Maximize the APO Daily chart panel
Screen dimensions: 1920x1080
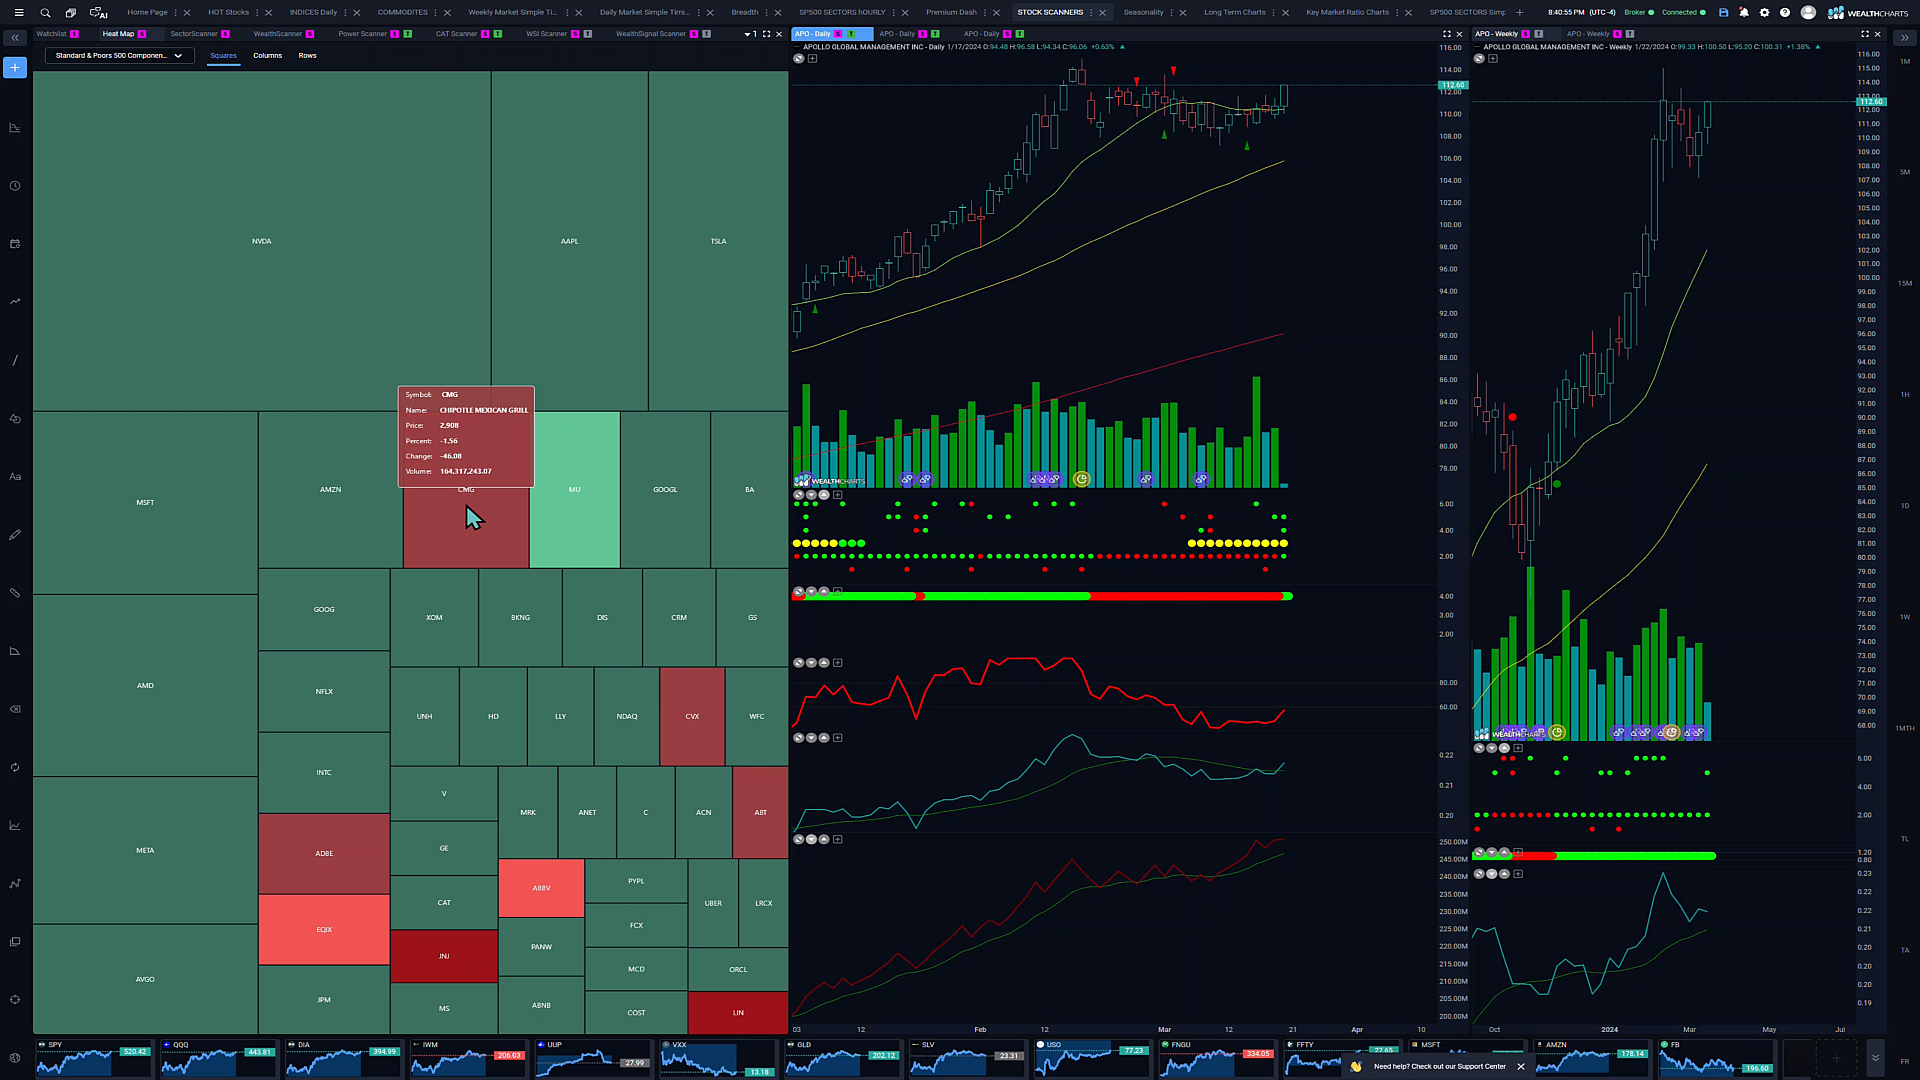[1446, 34]
